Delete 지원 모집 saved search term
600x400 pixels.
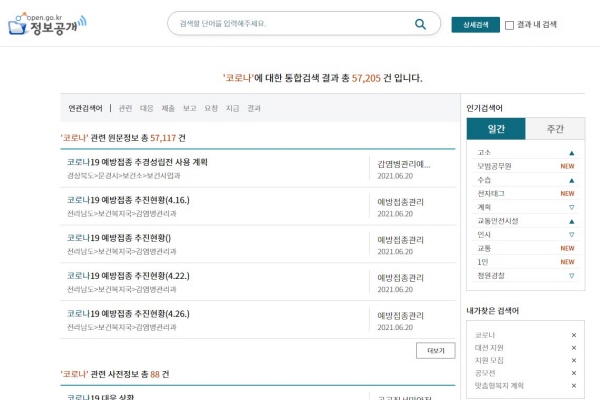pos(573,360)
